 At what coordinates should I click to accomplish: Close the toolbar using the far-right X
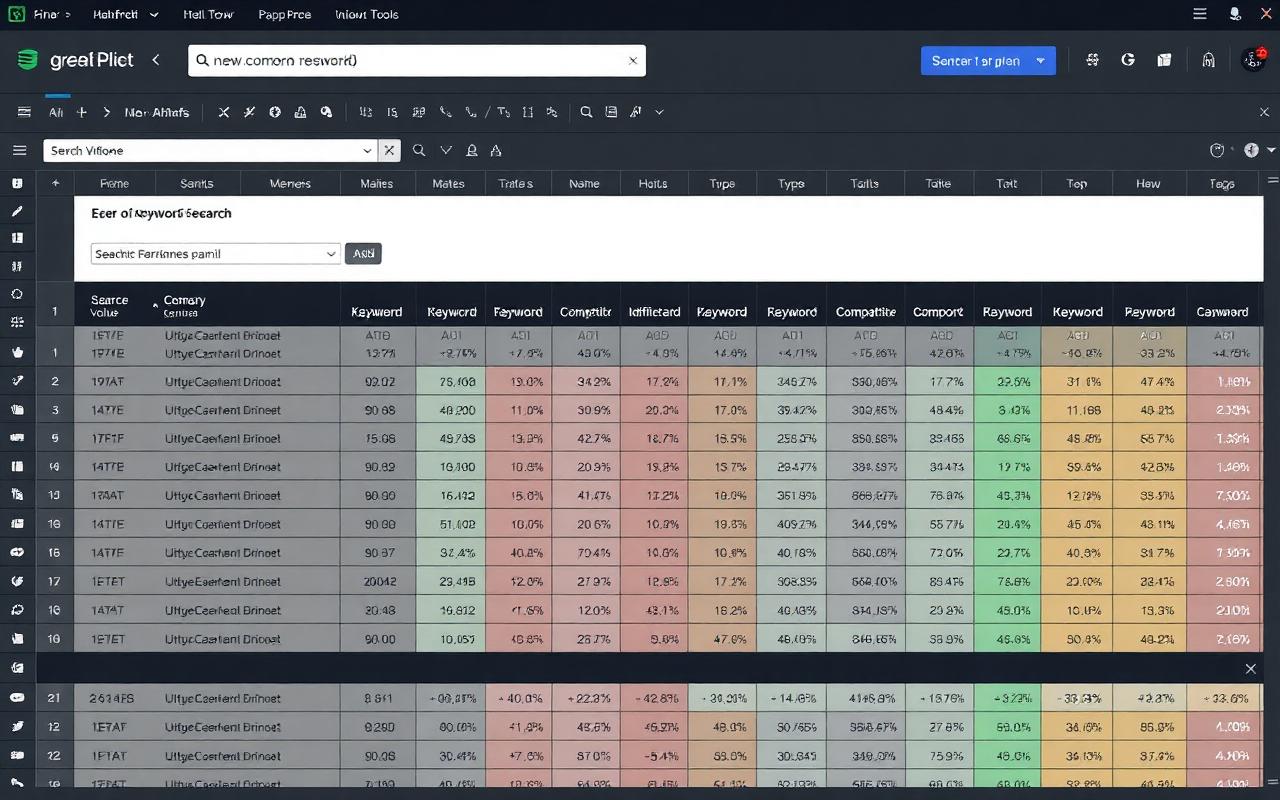1264,113
